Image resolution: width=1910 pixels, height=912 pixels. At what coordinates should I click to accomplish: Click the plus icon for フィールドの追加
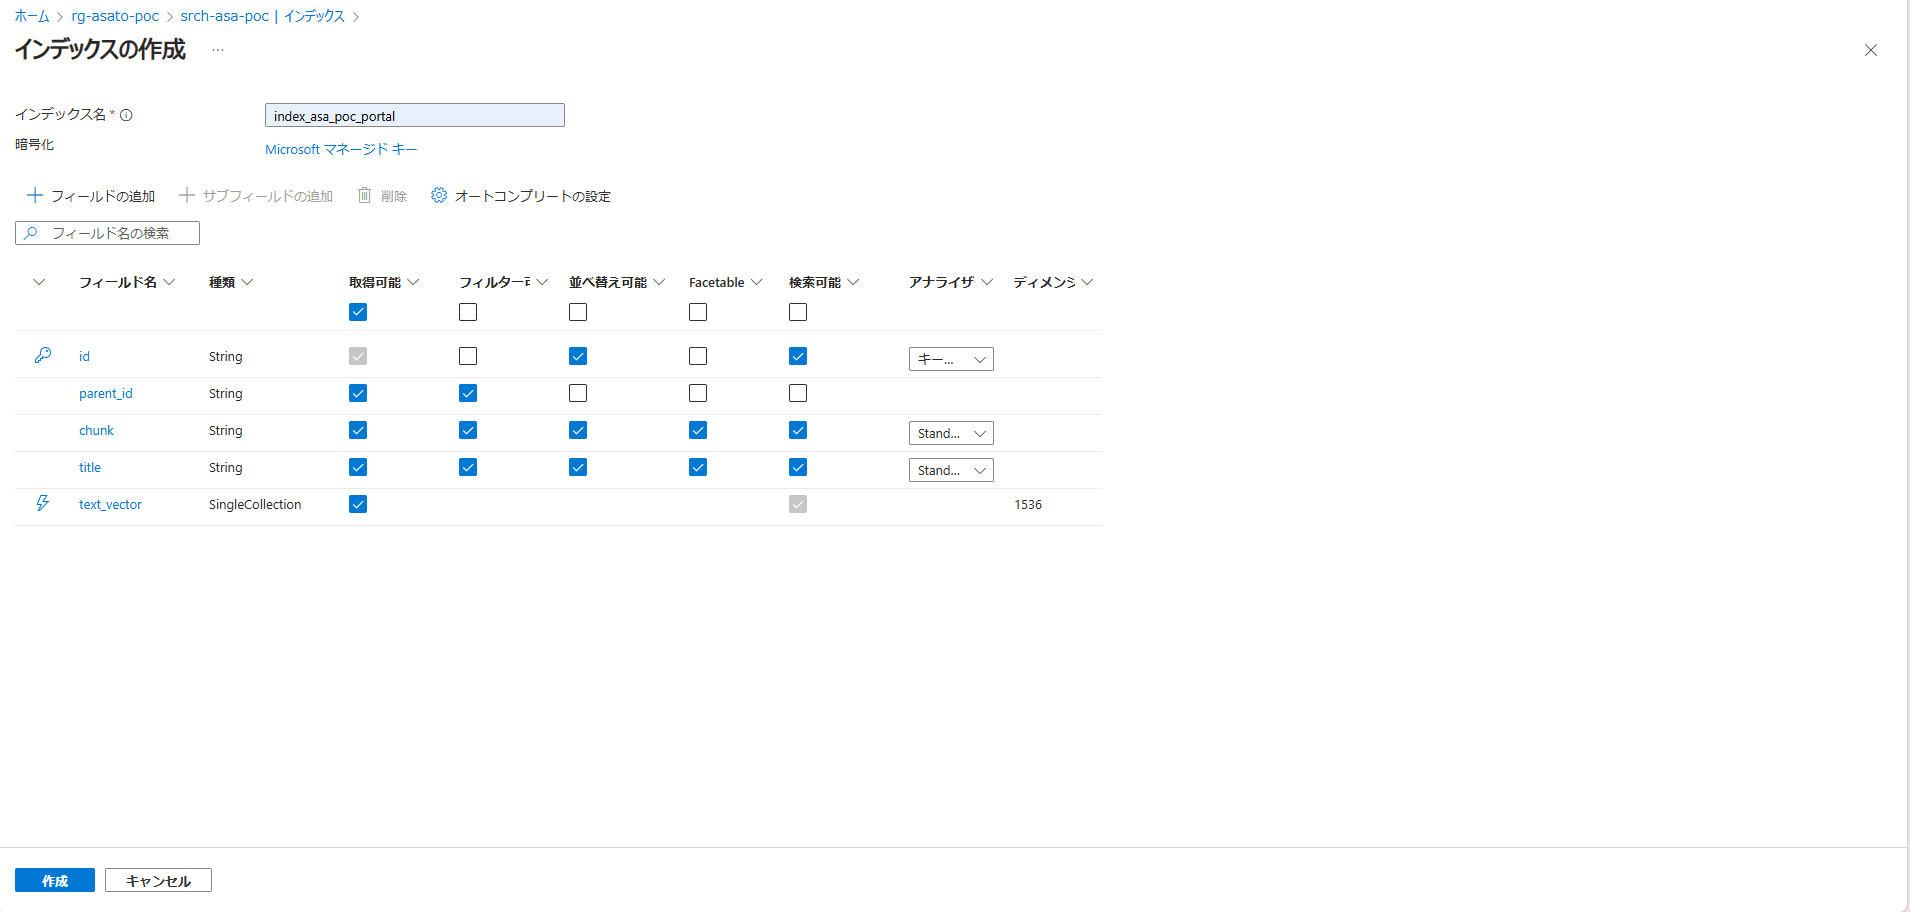[35, 195]
